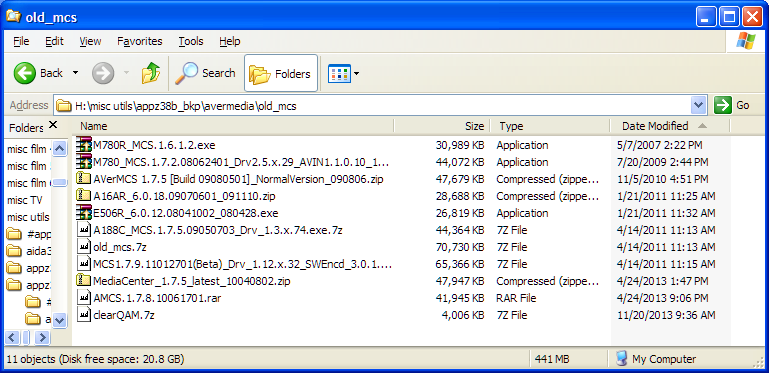
Task: Sort by Date Modified column header
Action: [670, 126]
